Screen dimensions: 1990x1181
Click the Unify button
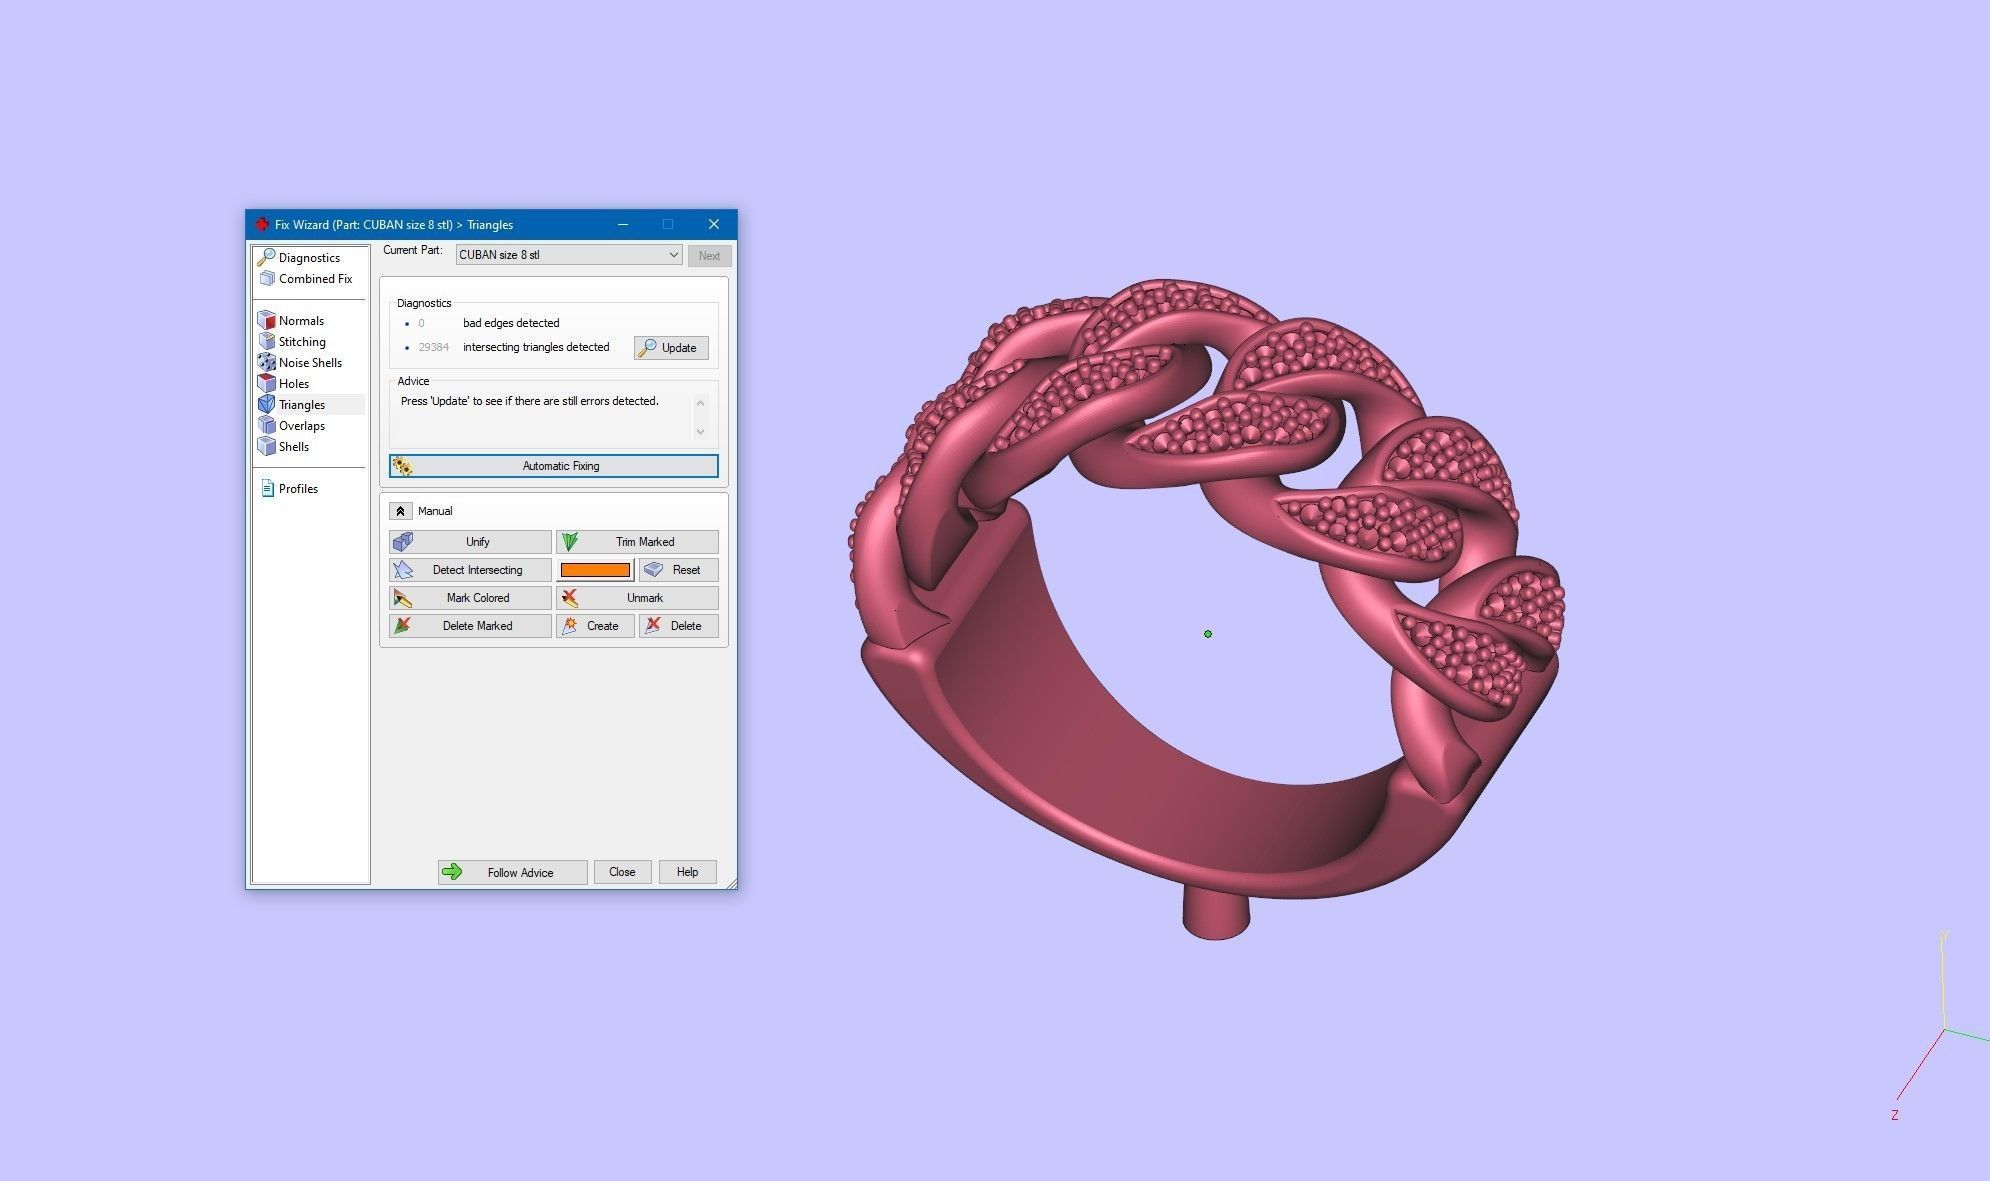470,542
